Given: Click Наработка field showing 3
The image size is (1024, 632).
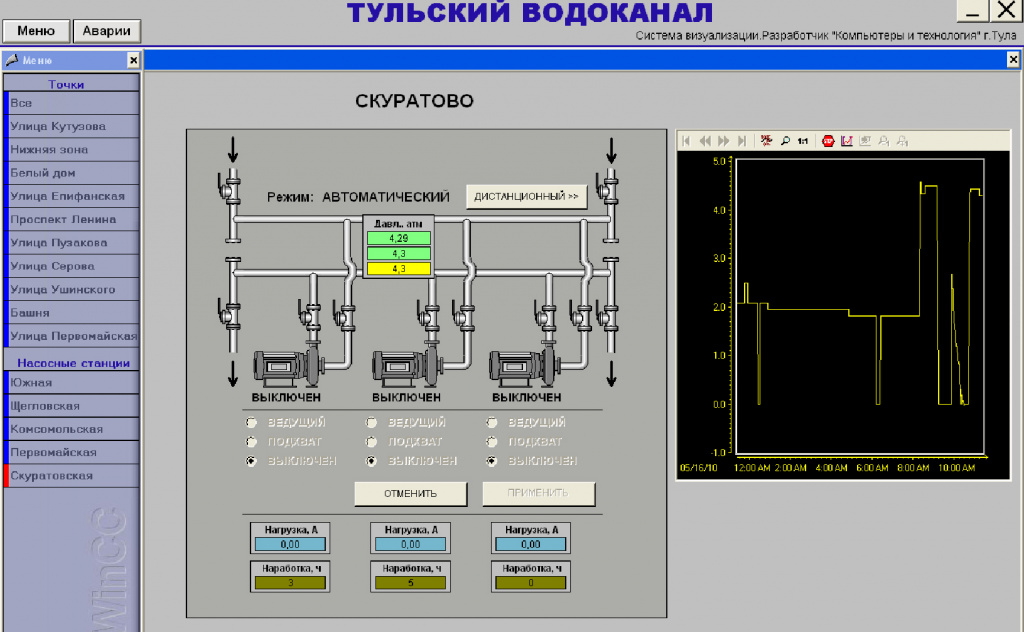Looking at the screenshot, I should pyautogui.click(x=290, y=582).
